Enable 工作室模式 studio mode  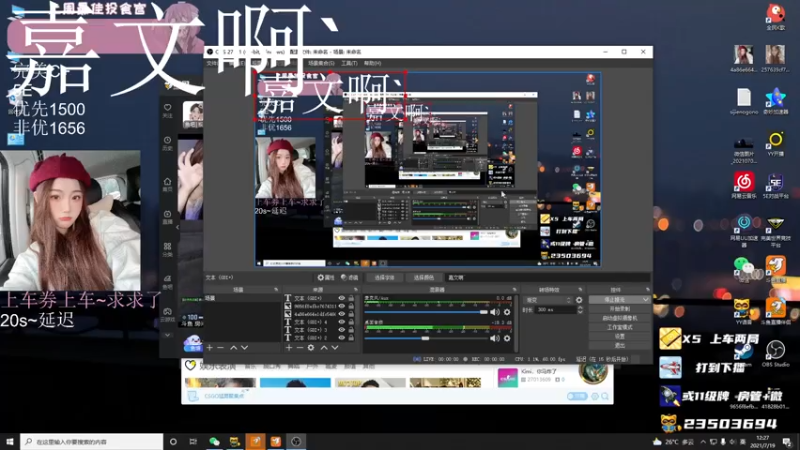click(619, 327)
